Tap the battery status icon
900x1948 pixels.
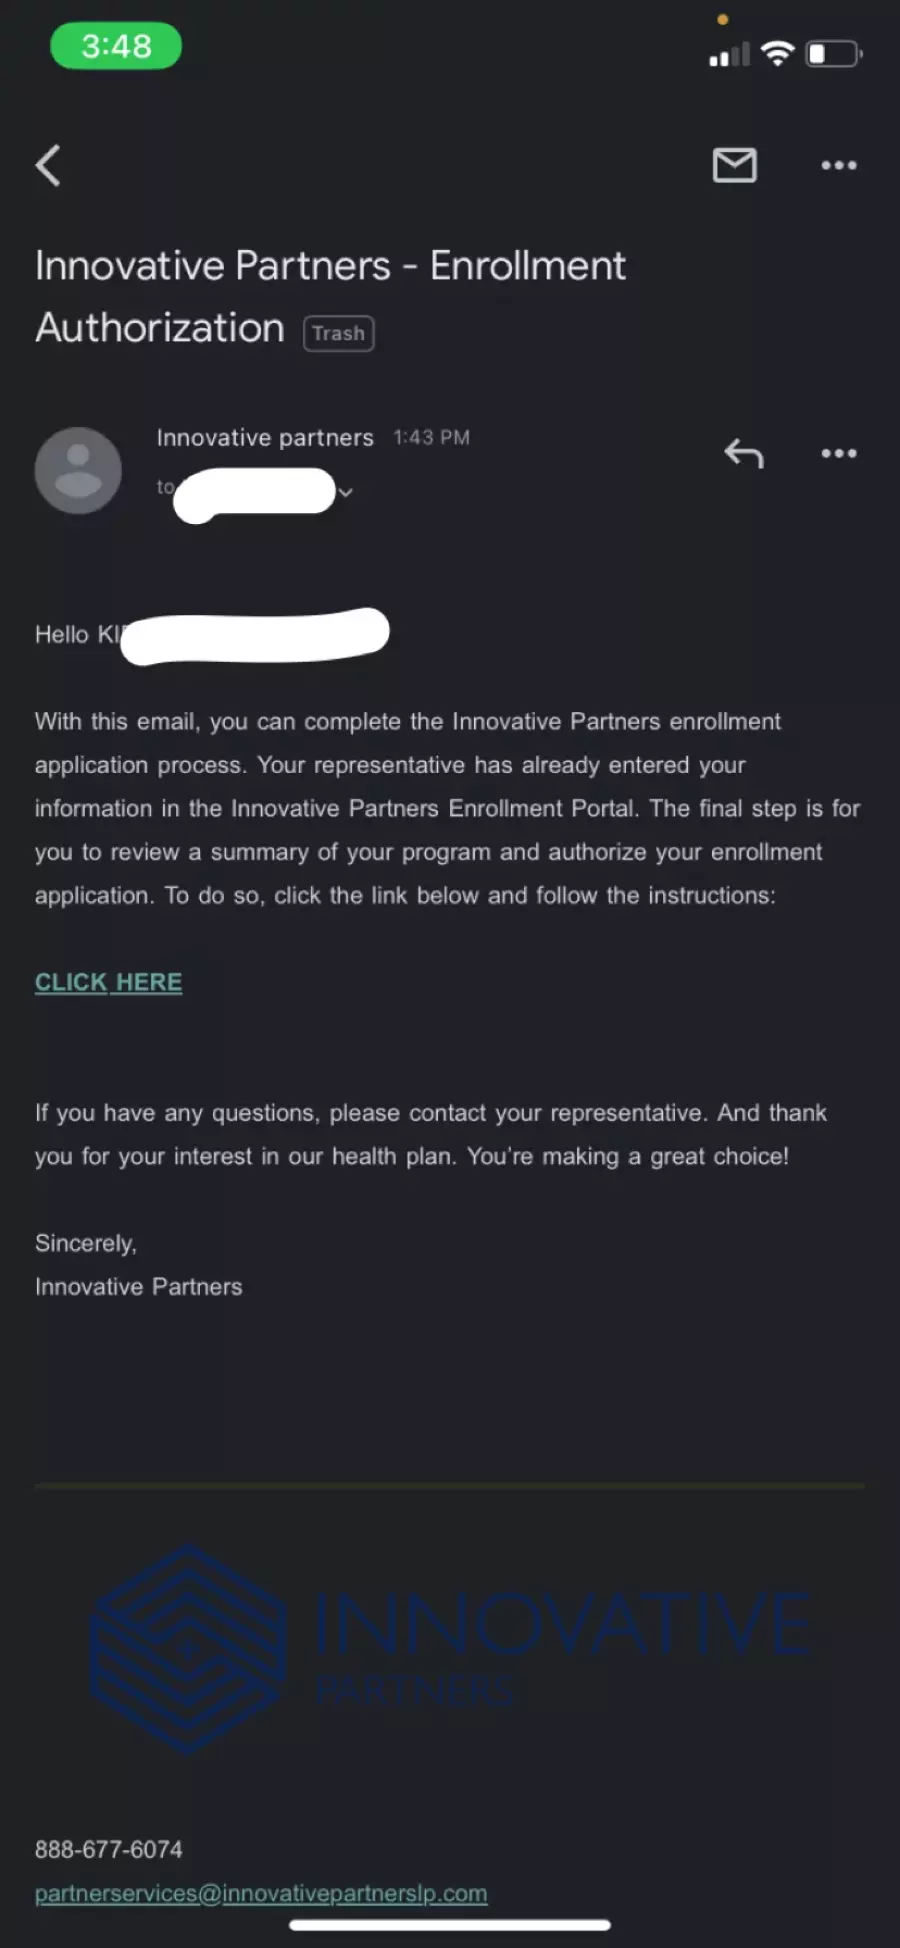834,53
